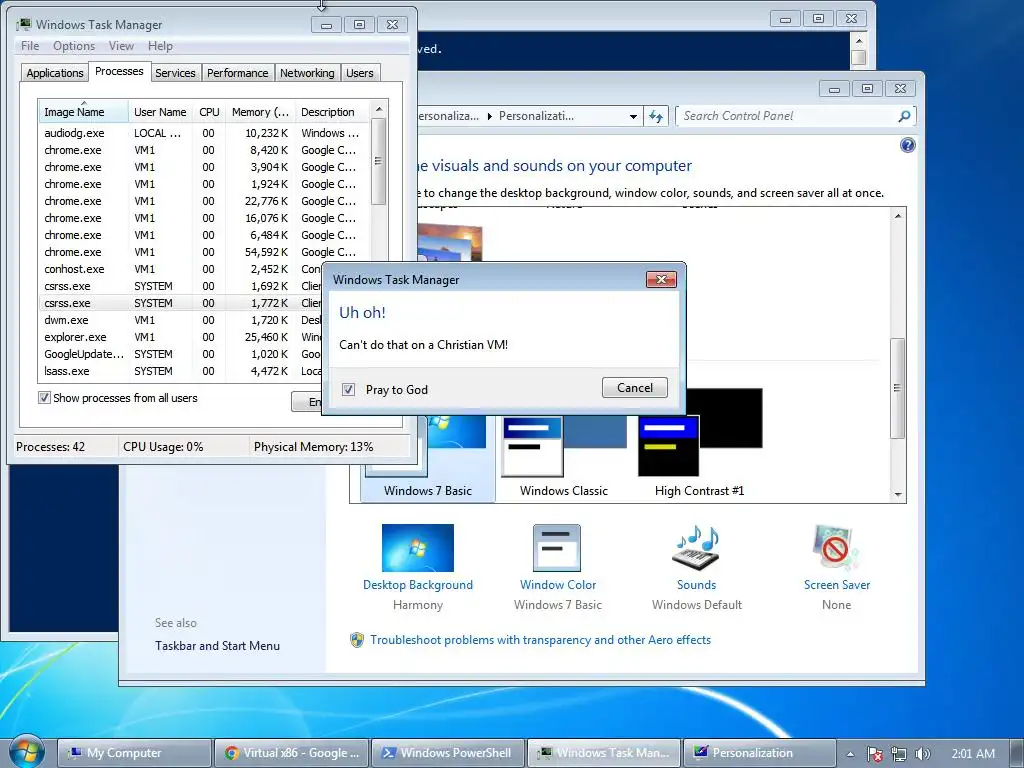Screen dimensions: 1024x768
Task: Open the View menu in Task Manager
Action: (x=121, y=46)
